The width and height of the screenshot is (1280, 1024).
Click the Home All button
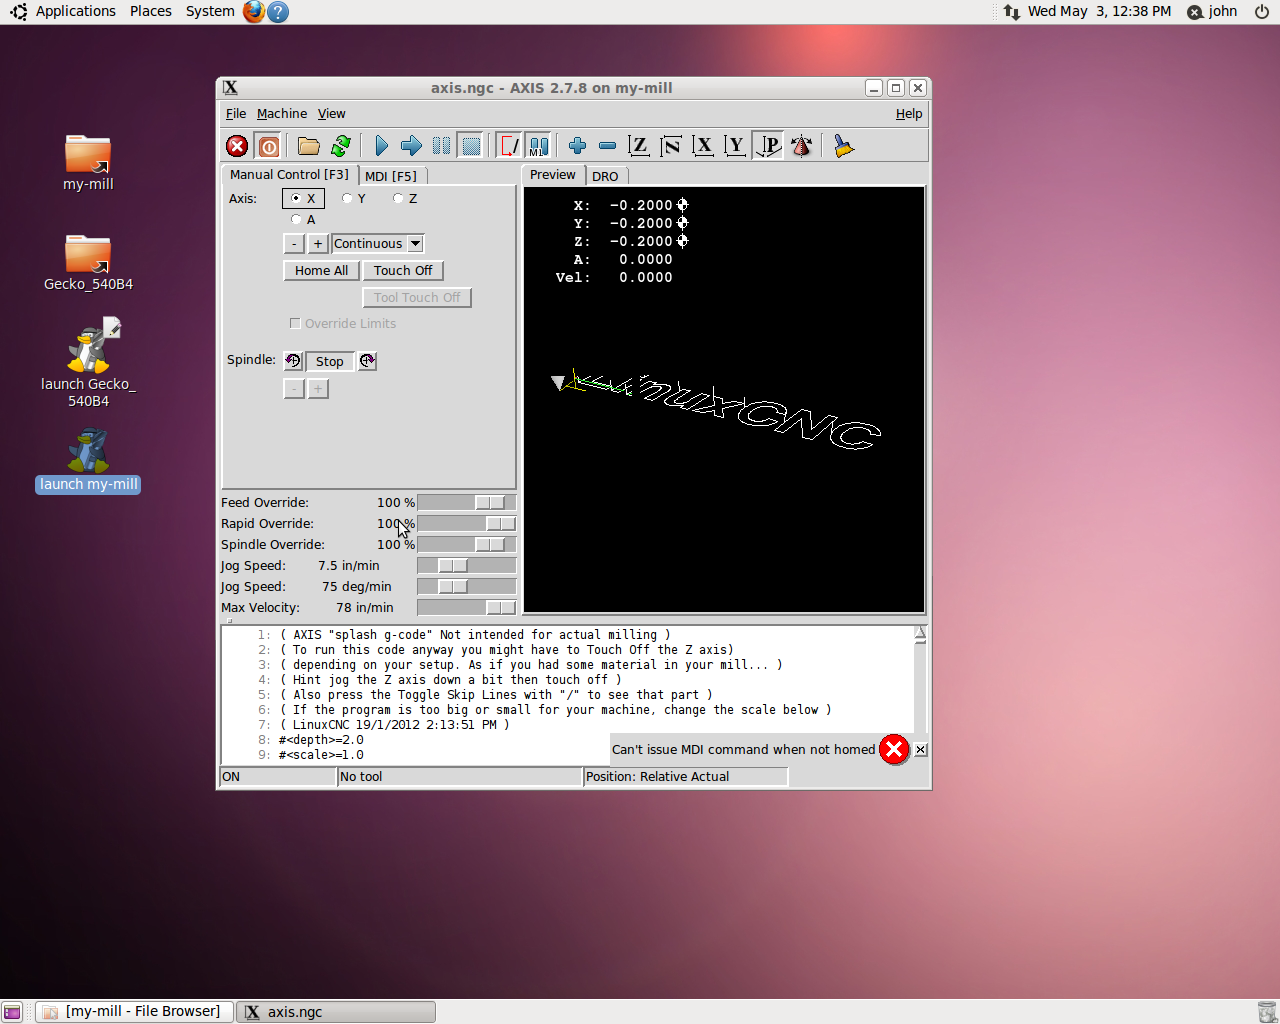(x=321, y=271)
